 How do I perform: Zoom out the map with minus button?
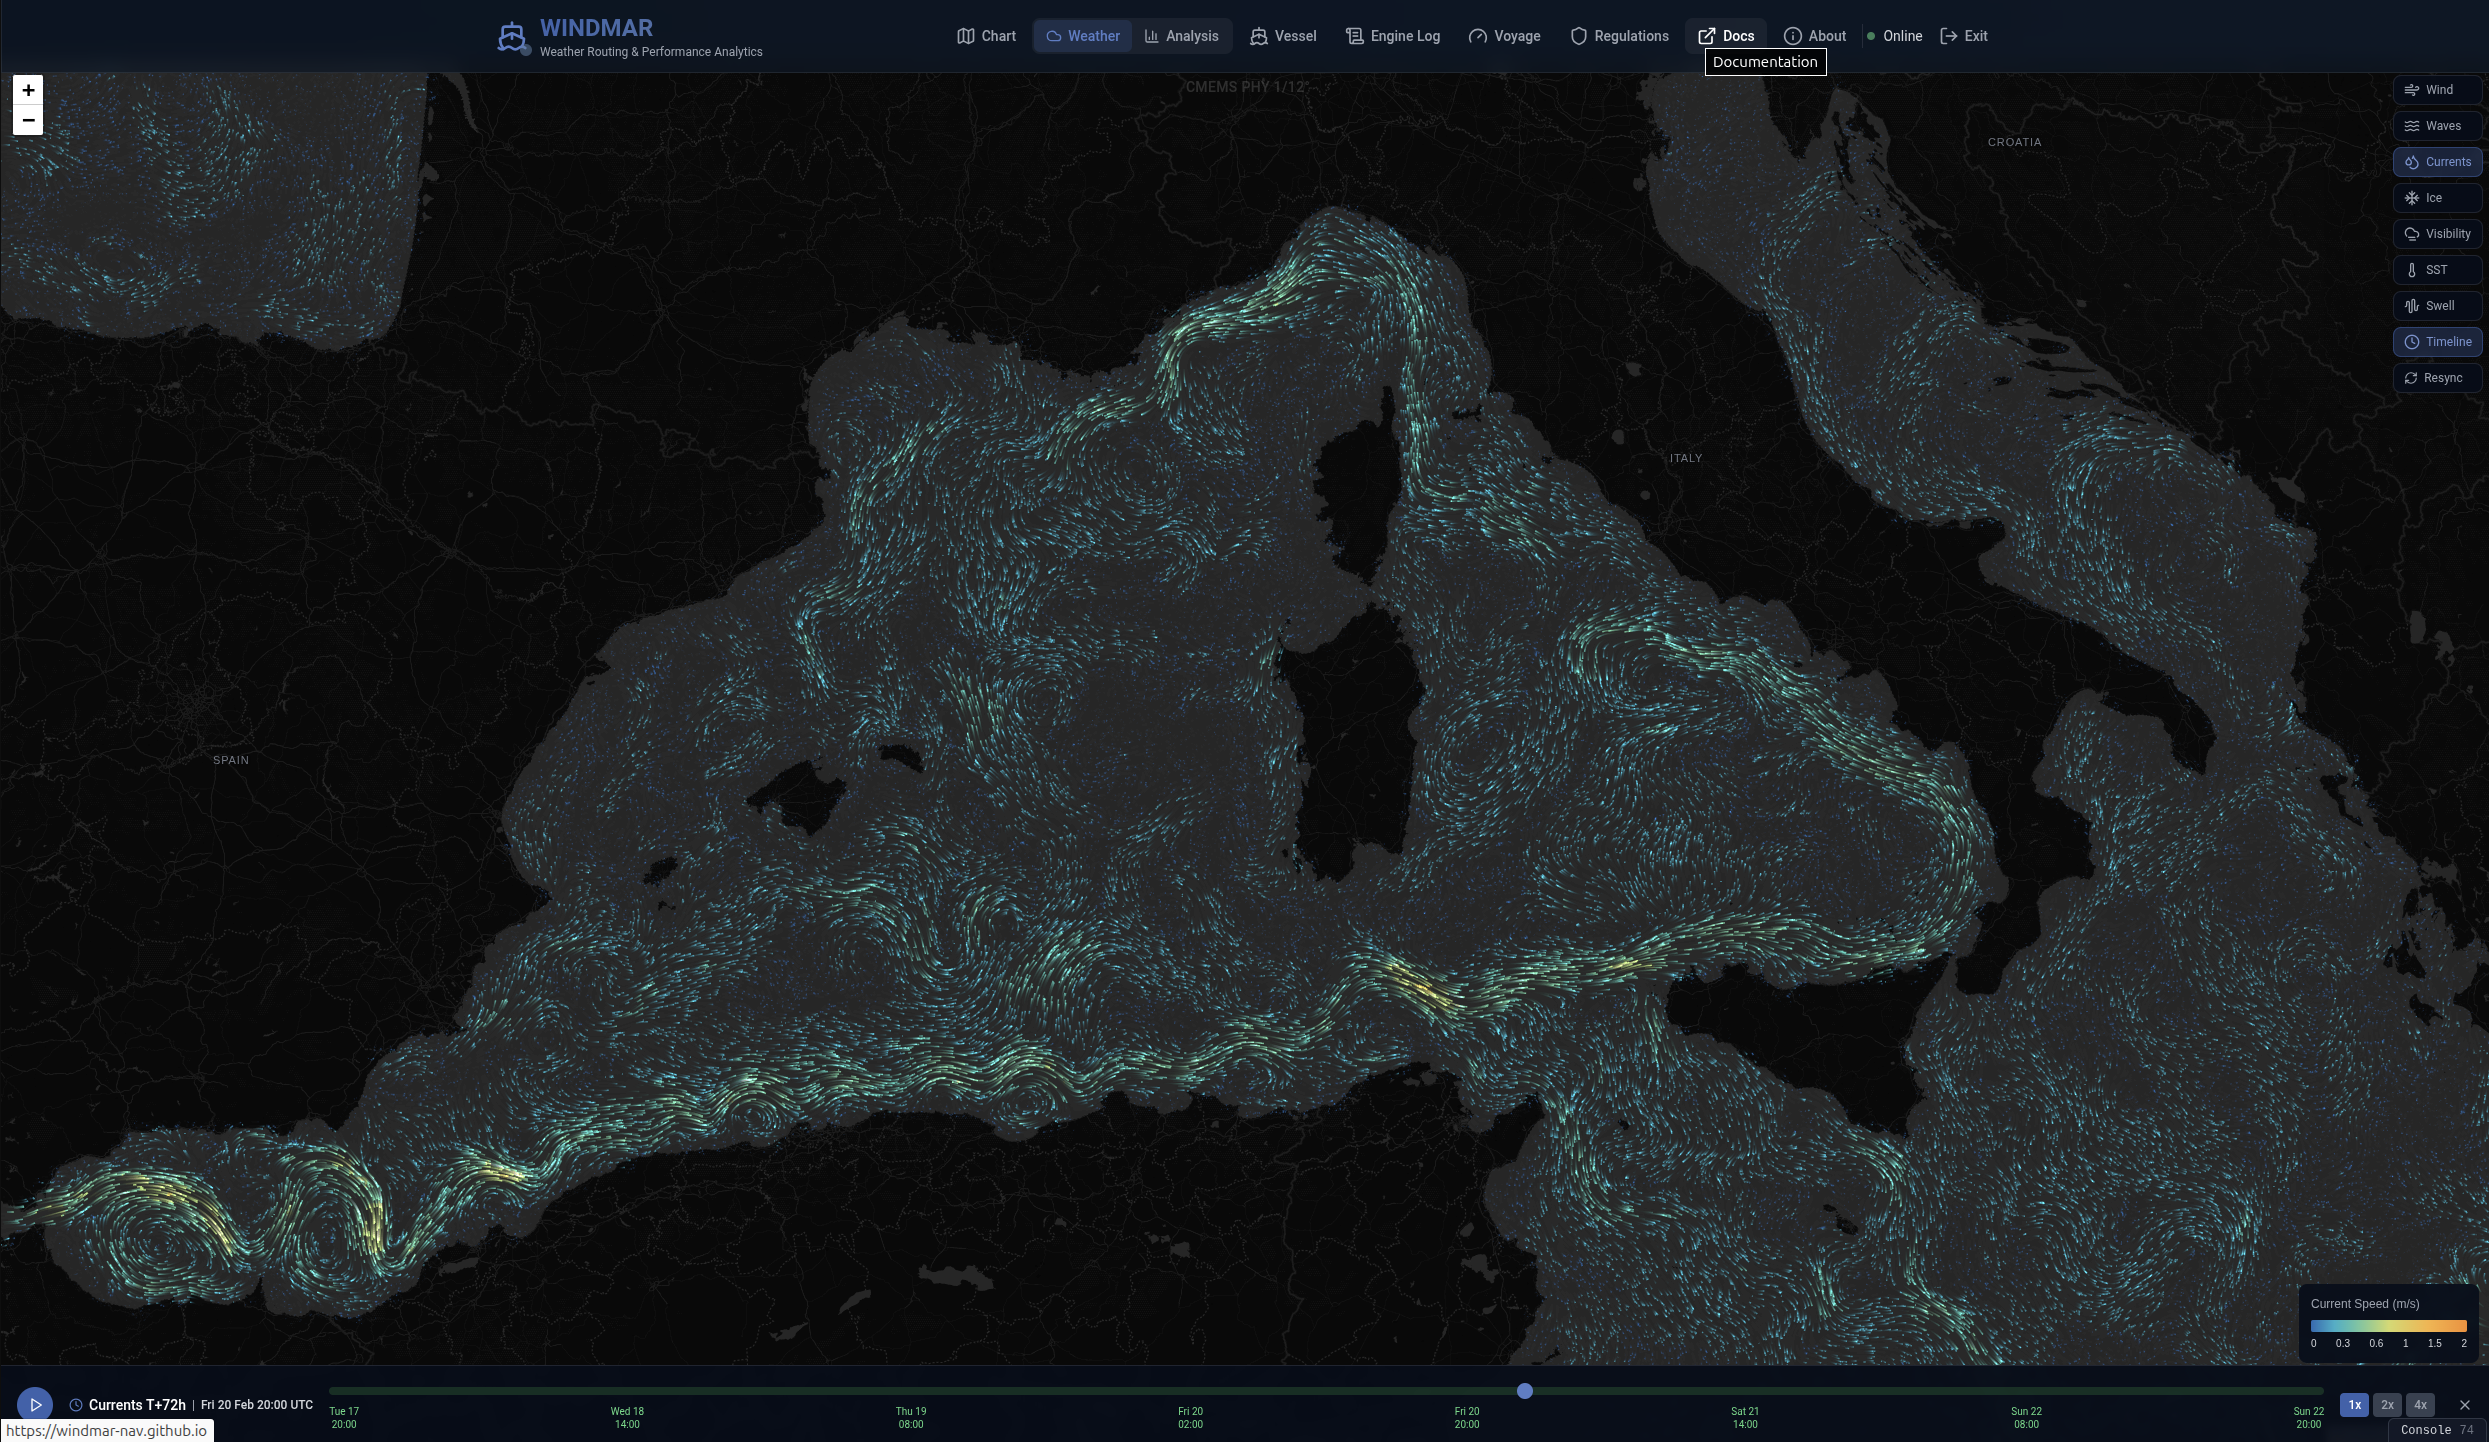28,120
